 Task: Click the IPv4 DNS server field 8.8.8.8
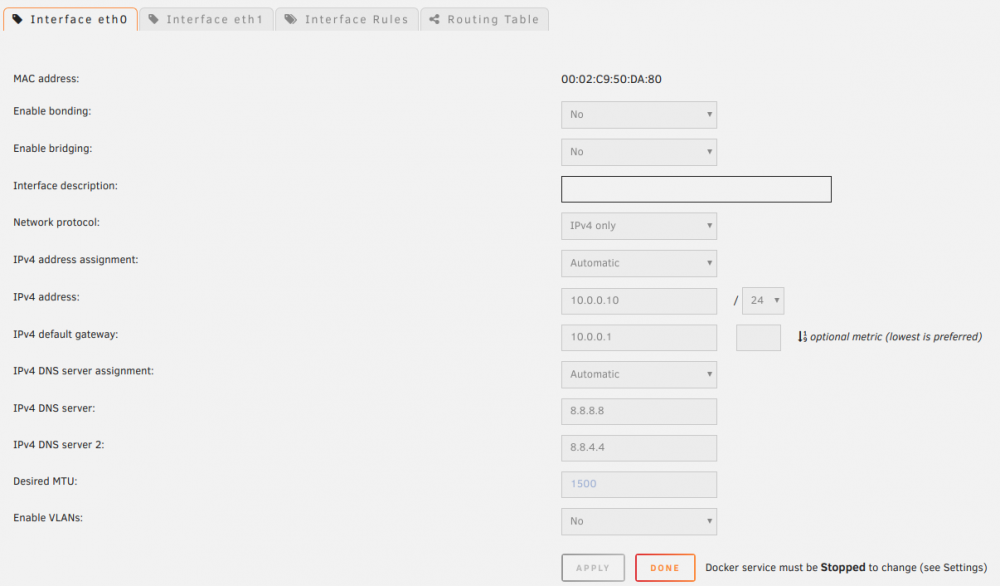tap(638, 411)
